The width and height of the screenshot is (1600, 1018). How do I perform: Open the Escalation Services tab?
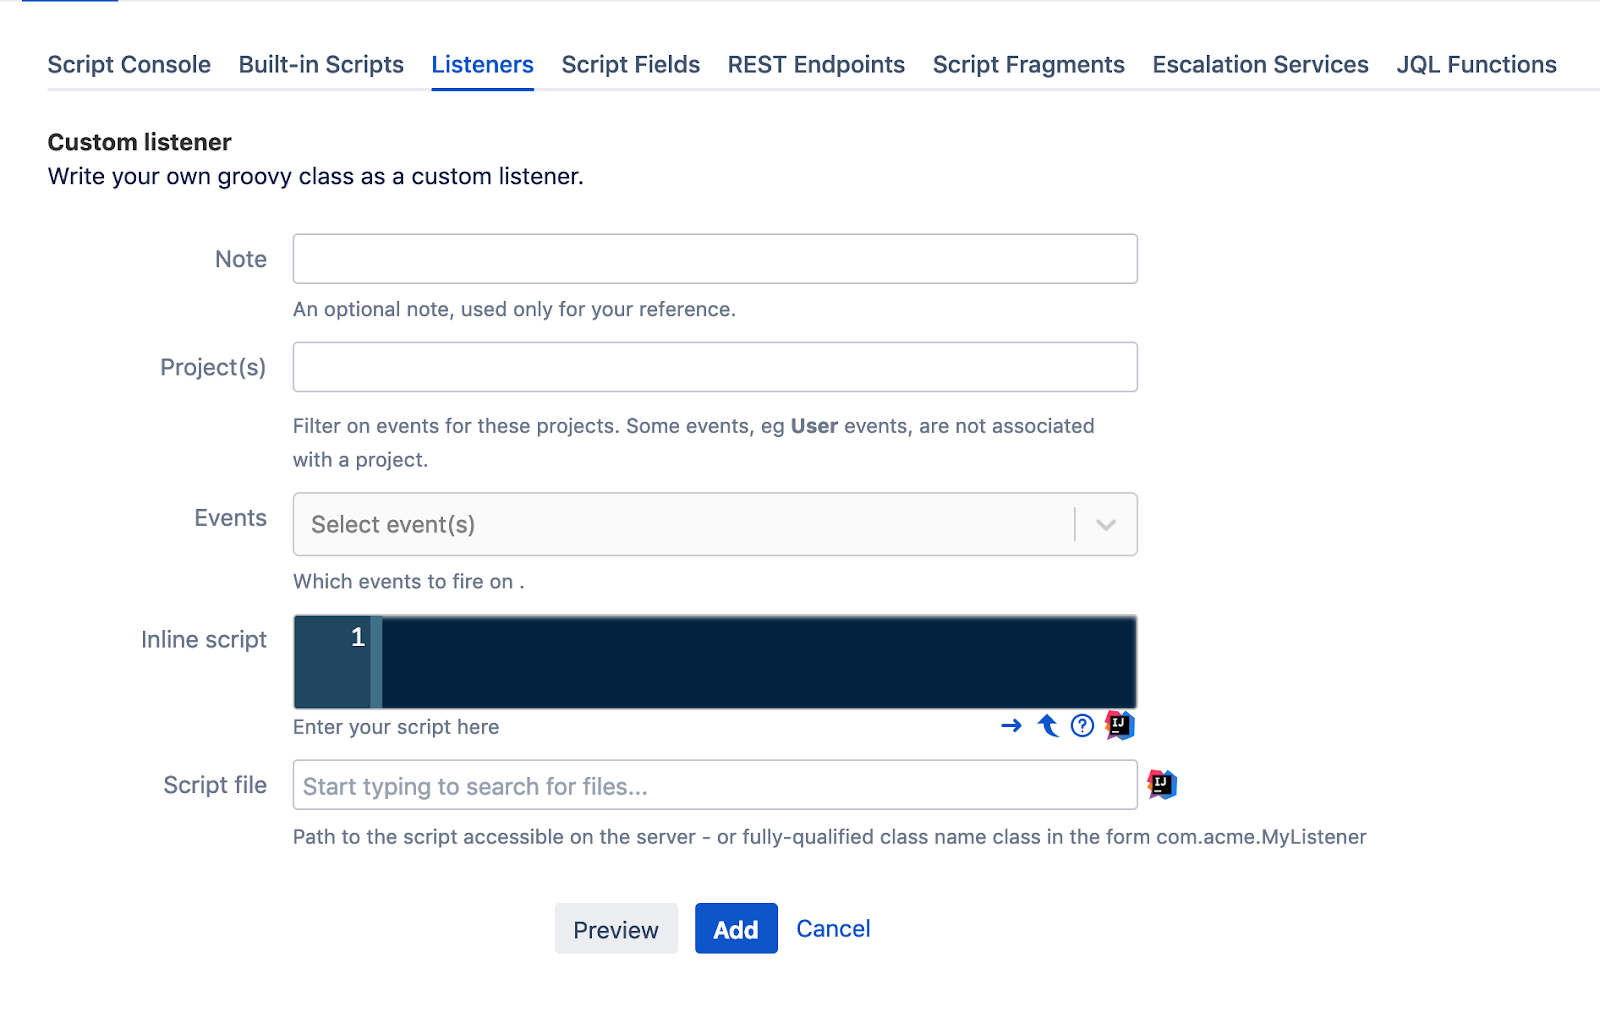tap(1261, 65)
